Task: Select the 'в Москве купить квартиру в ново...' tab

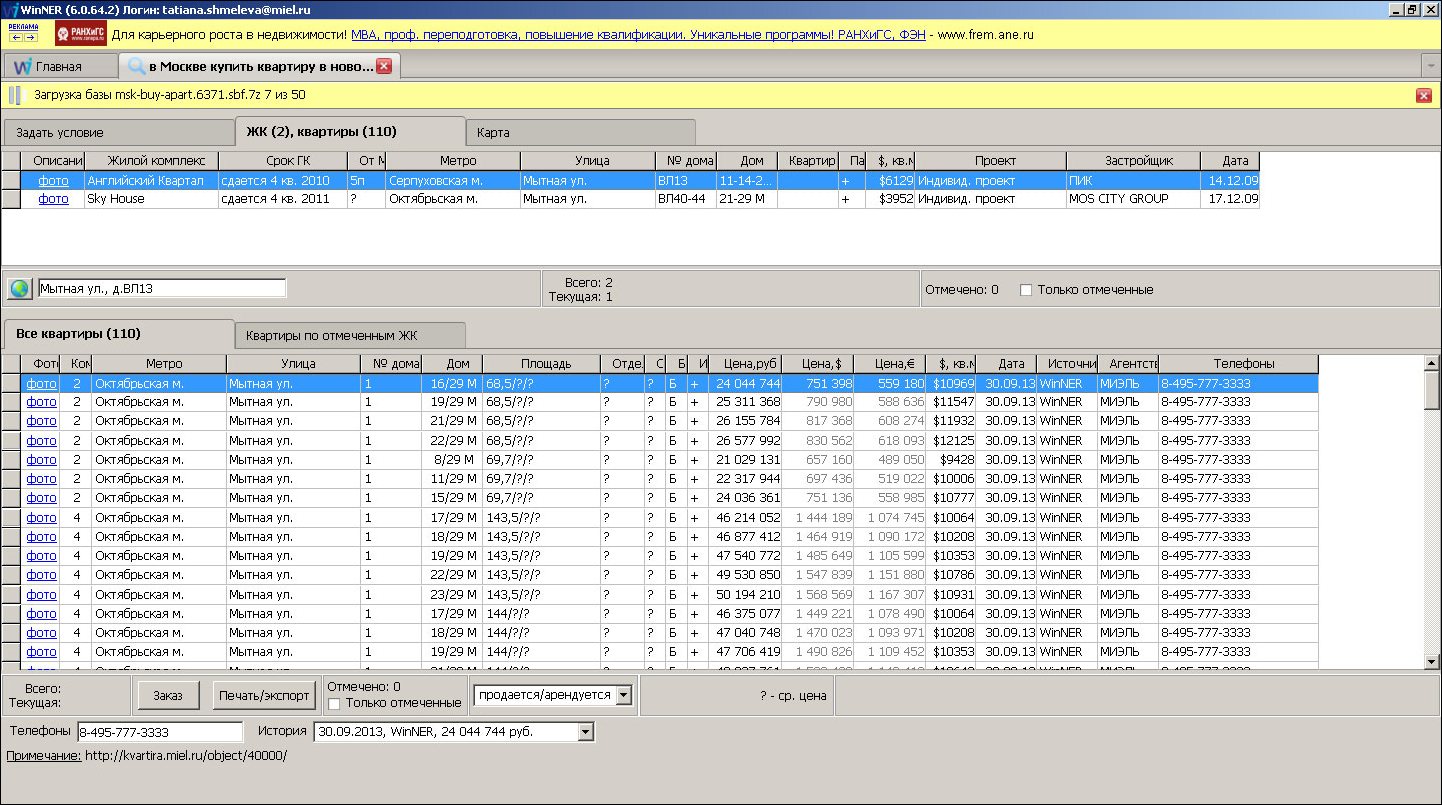Action: point(261,67)
